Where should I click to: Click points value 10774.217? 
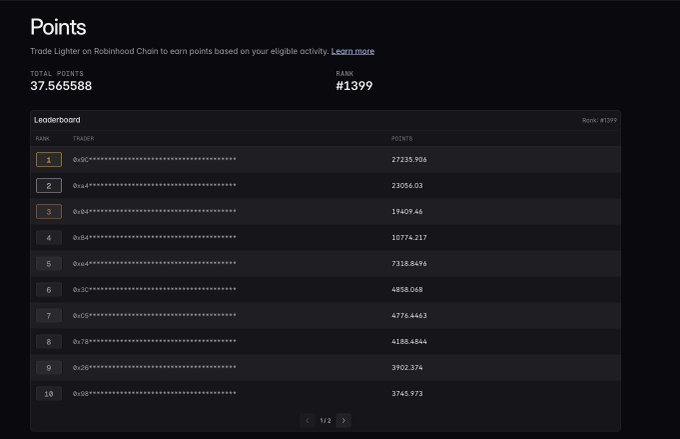pos(409,238)
